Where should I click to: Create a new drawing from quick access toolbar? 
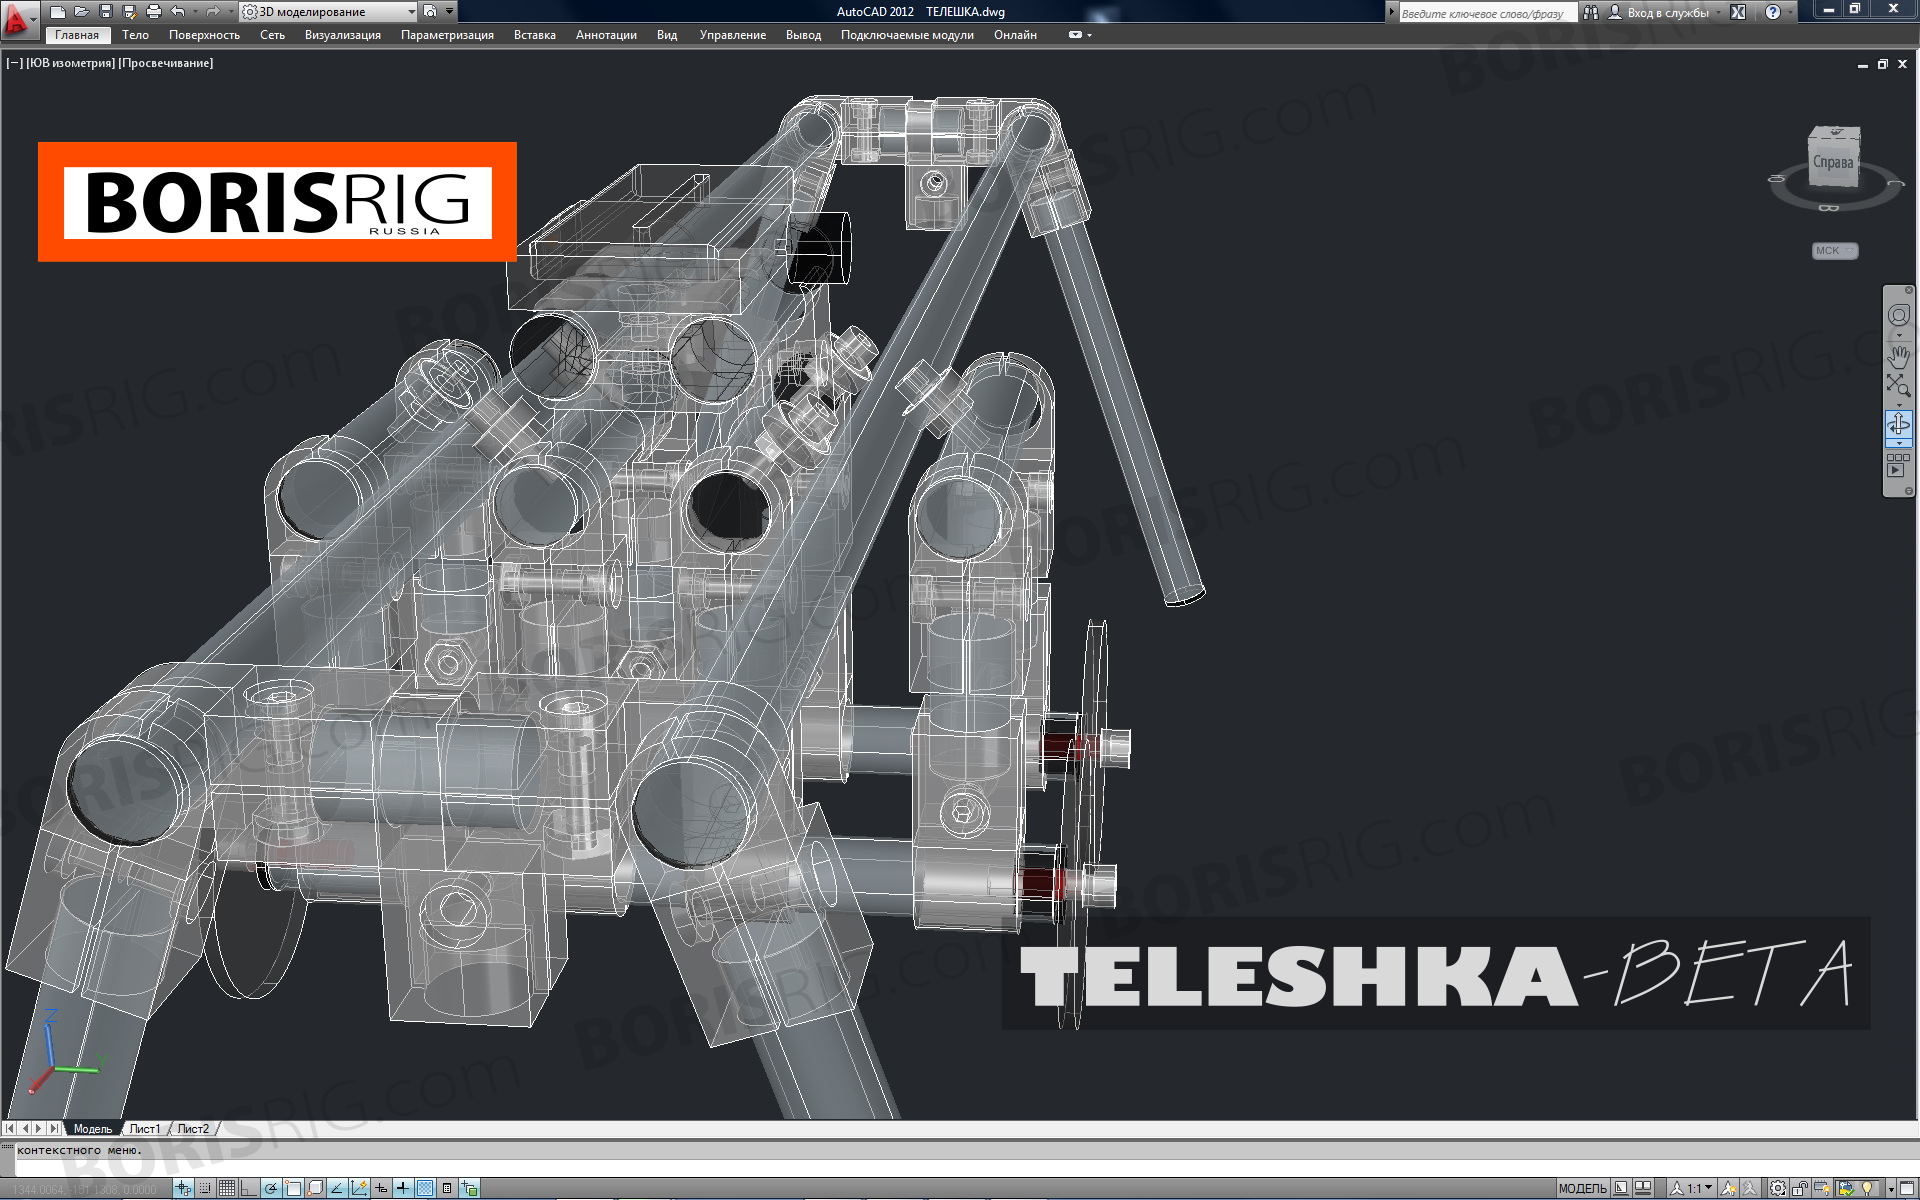point(58,12)
